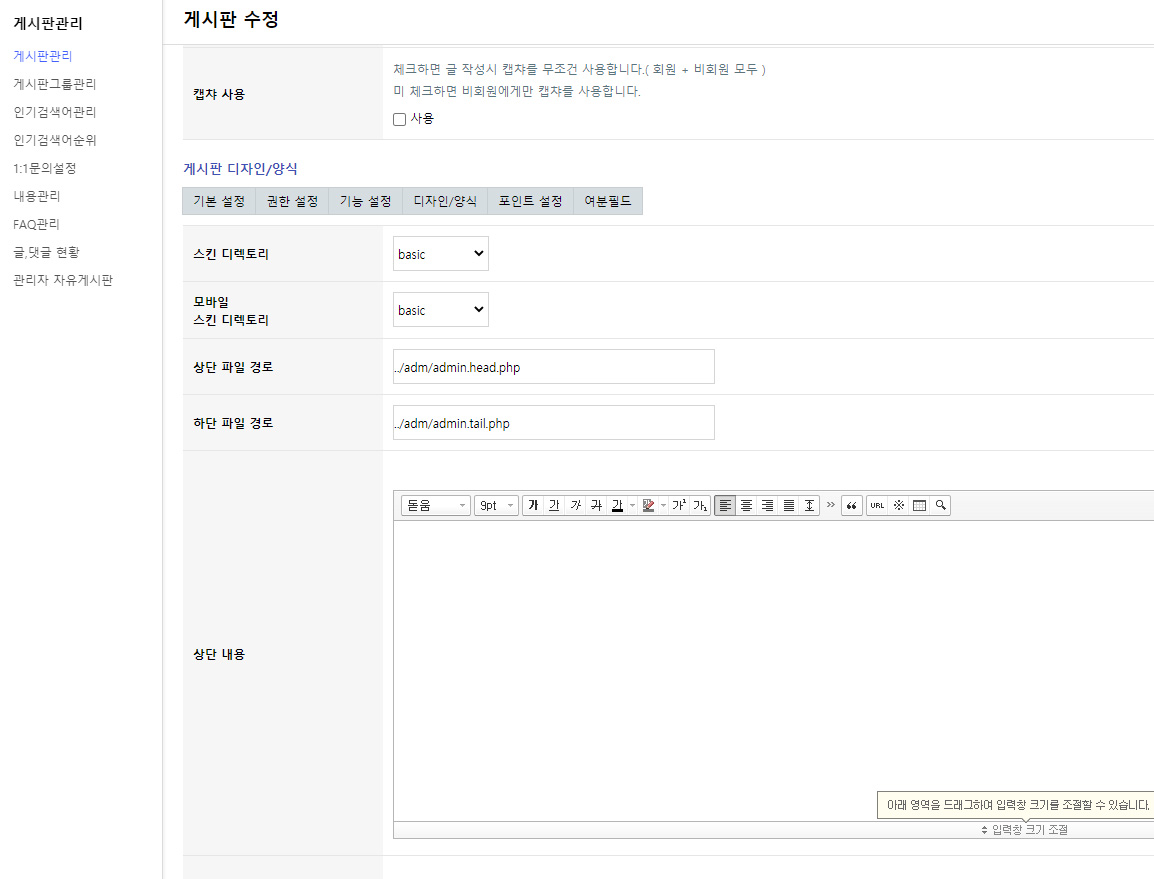Open 글,댓글 현황 sidebar link
The image size is (1154, 879).
click(x=46, y=252)
